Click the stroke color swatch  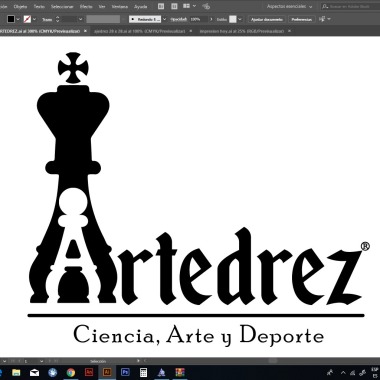pyautogui.click(x=27, y=19)
